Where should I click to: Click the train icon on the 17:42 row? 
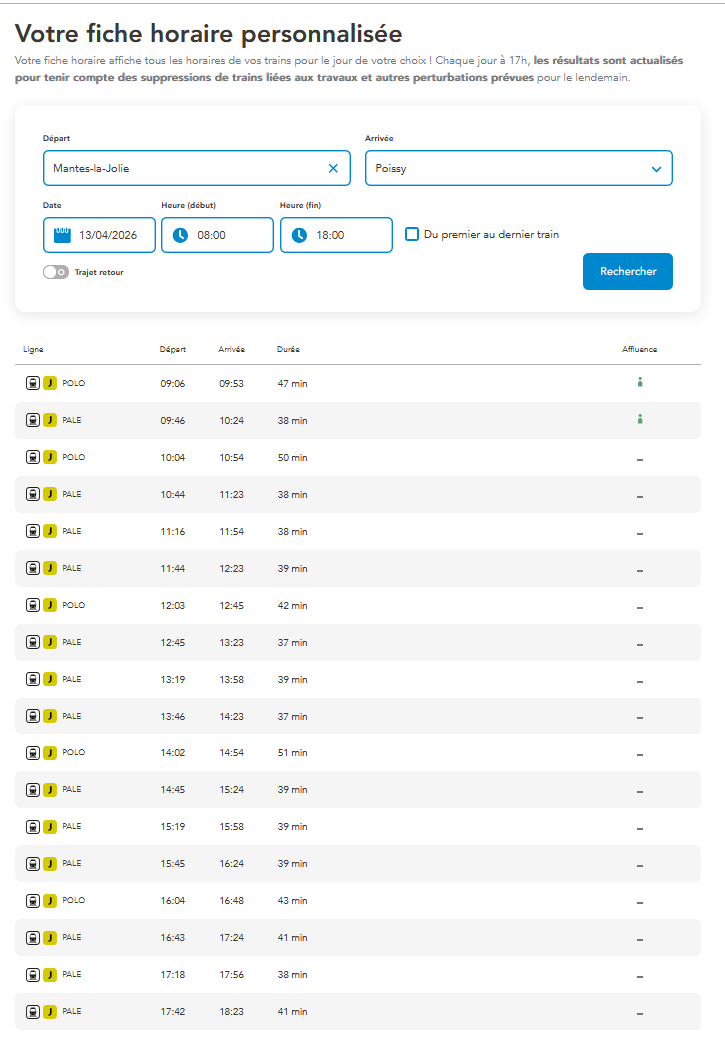click(33, 1012)
